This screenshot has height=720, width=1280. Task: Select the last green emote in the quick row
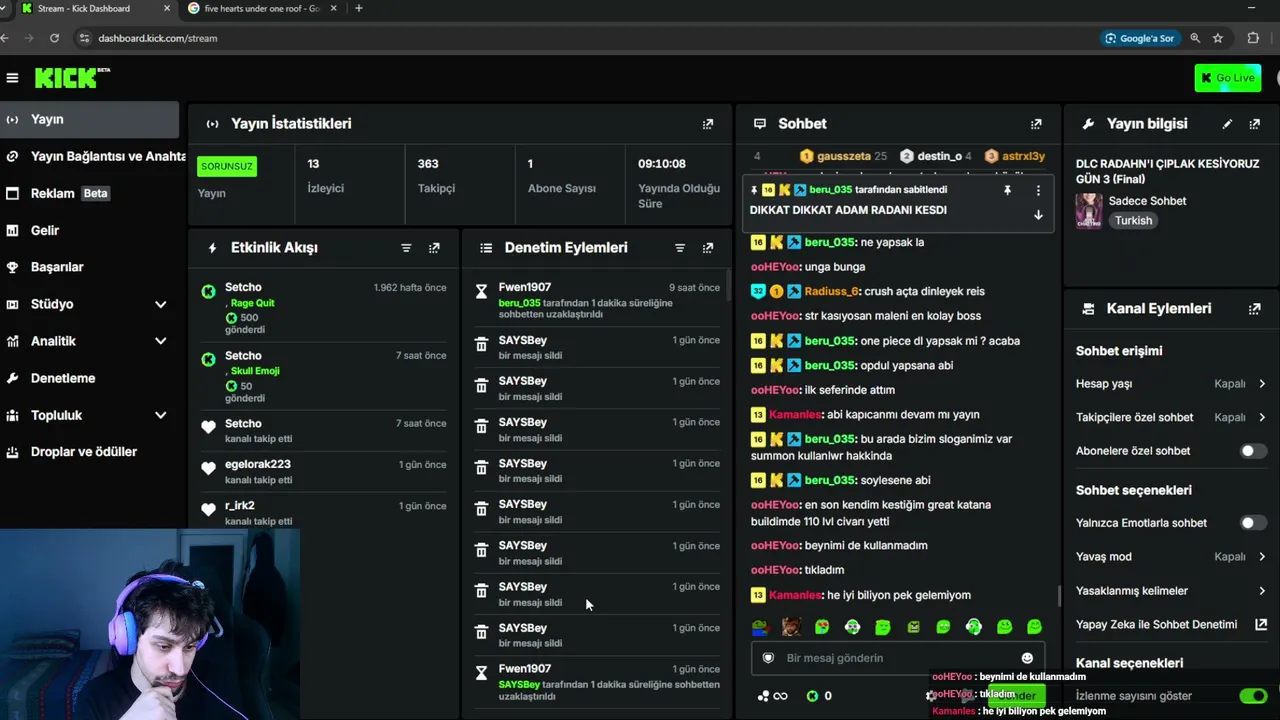(x=1034, y=627)
